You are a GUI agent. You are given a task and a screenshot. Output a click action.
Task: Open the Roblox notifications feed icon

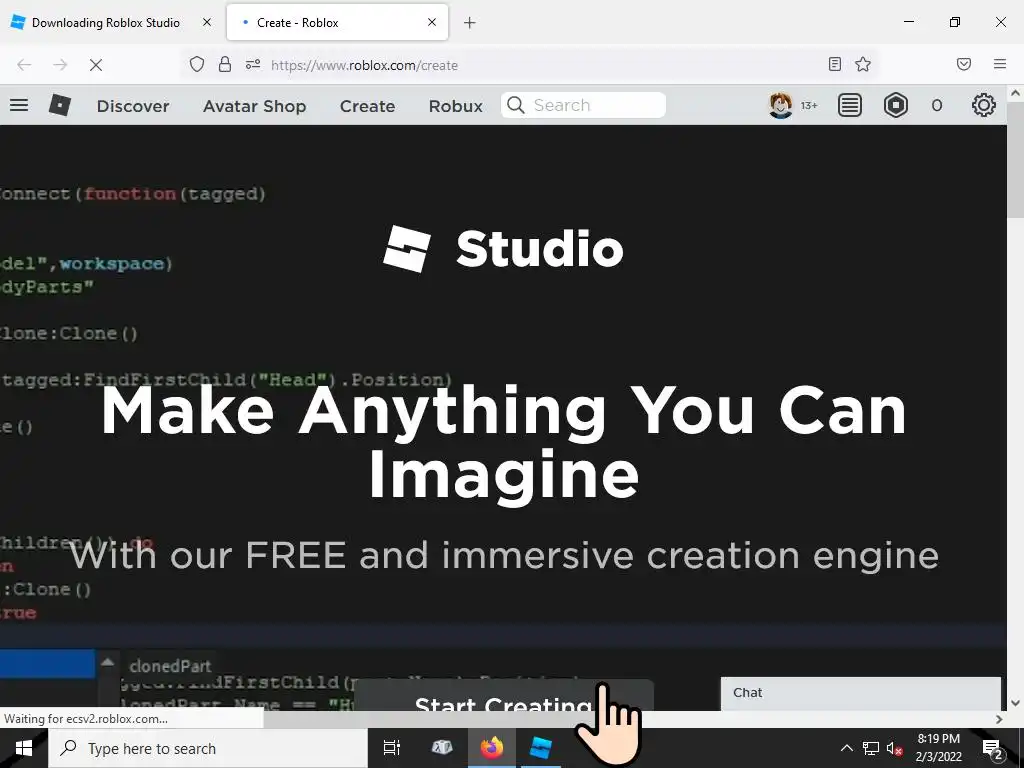click(849, 105)
